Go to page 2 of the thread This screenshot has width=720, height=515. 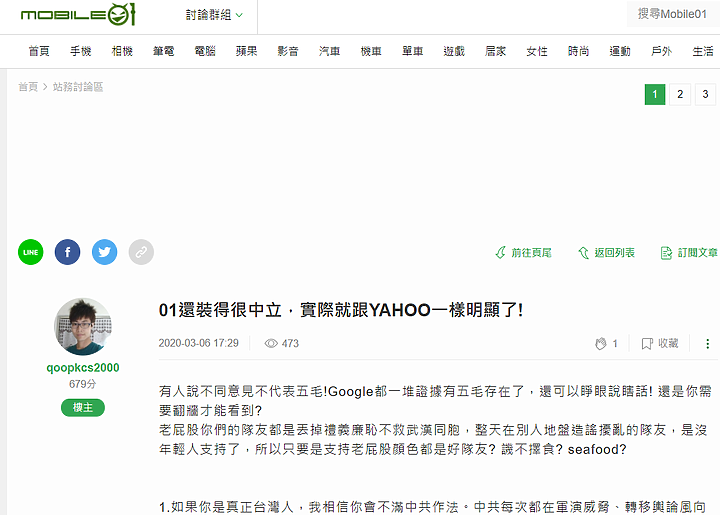[x=680, y=95]
